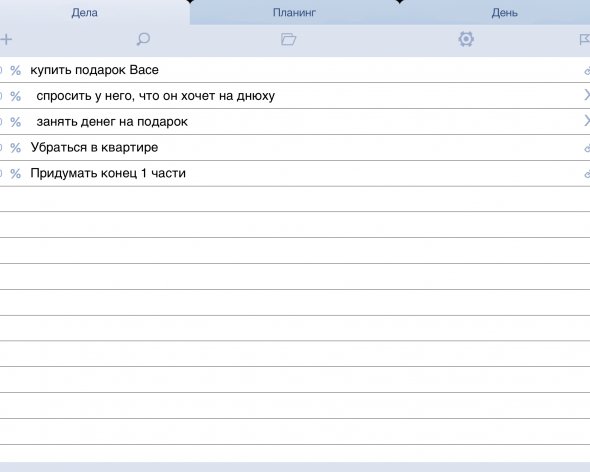
Task: Click the flag icon in toolbar
Action: coord(584,40)
